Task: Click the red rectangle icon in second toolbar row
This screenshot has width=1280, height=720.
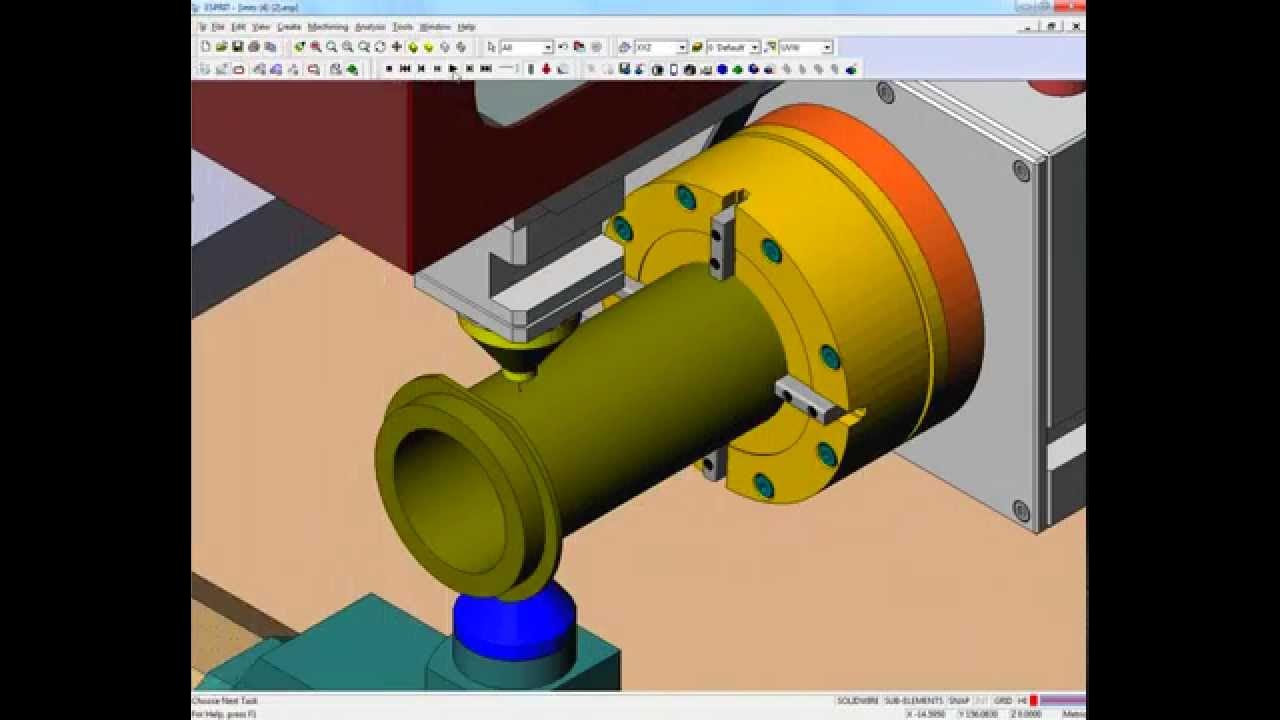Action: [x=238, y=69]
